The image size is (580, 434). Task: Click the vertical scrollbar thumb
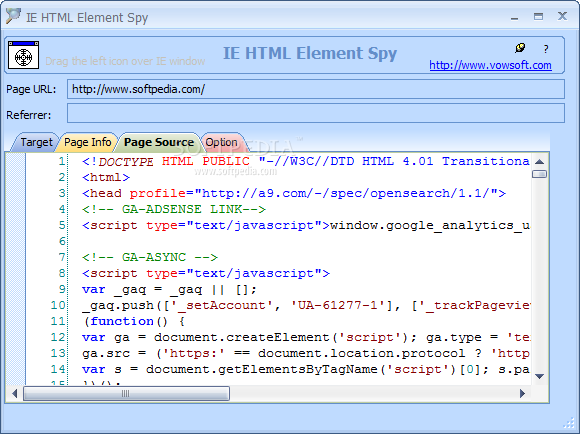tap(539, 174)
